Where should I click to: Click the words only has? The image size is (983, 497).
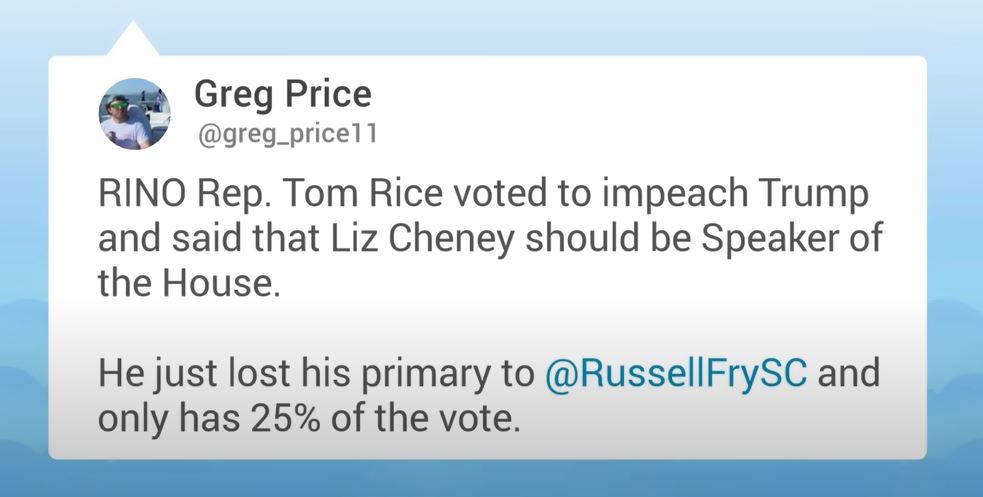pos(169,418)
